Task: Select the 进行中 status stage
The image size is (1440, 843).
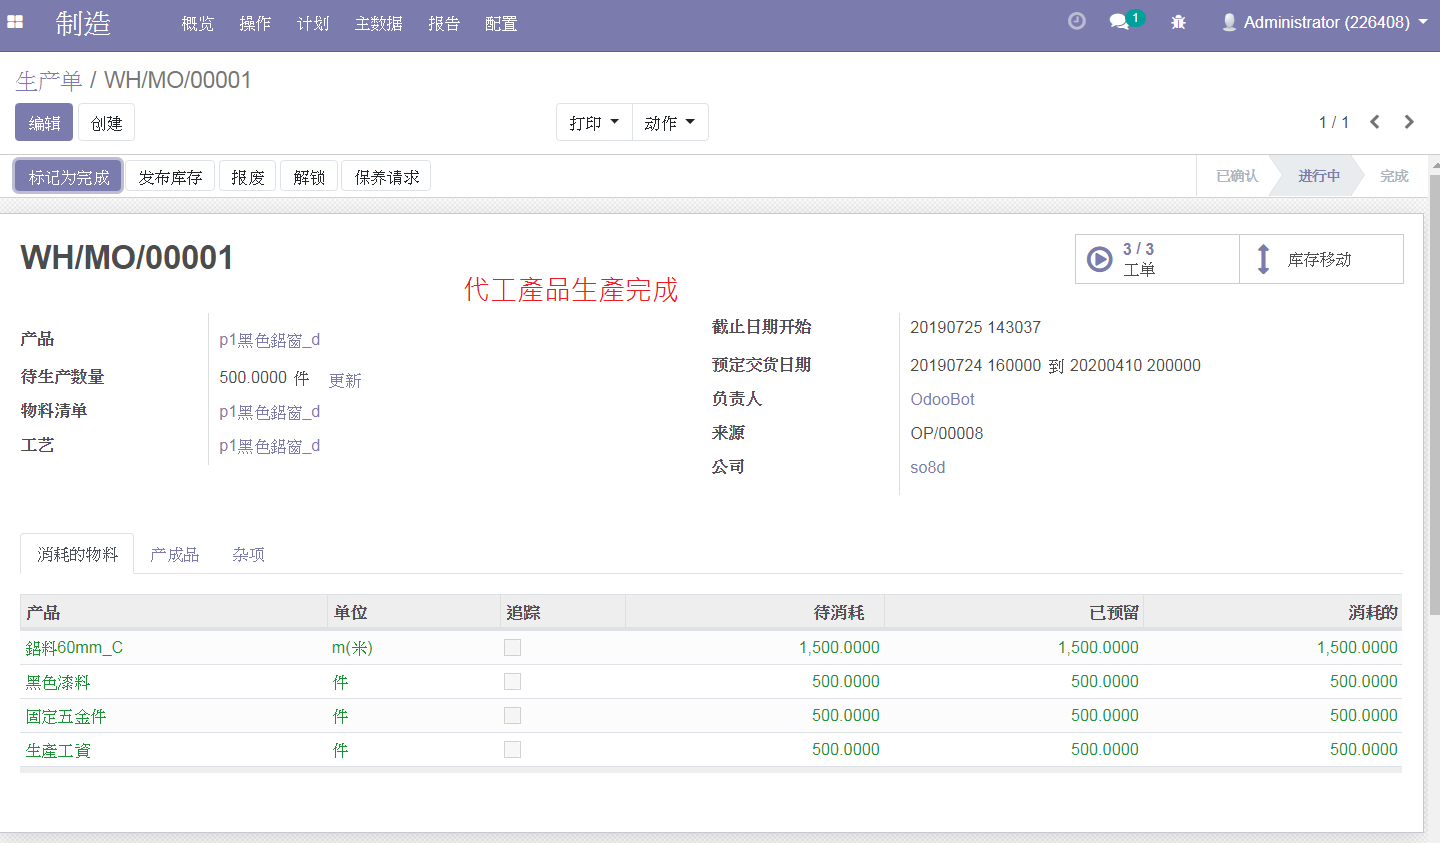Action: pyautogui.click(x=1318, y=176)
